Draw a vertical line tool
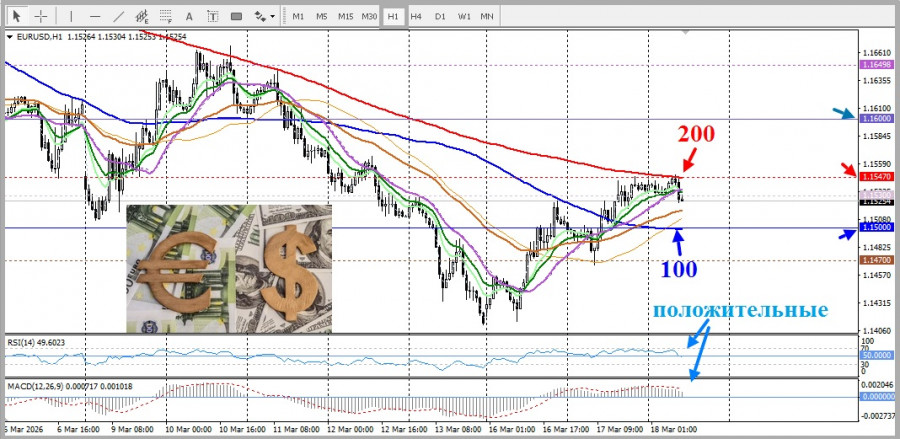Screen dimensions: 900x439 click(x=70, y=16)
